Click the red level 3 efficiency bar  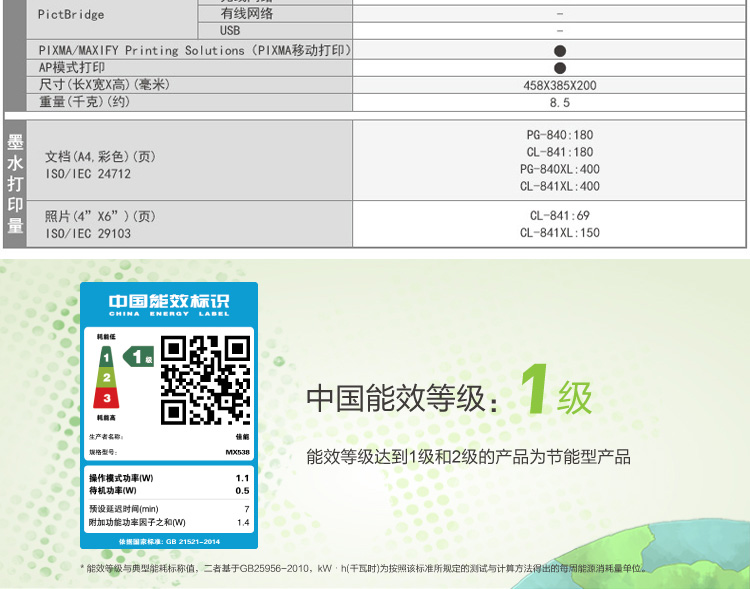(106, 398)
